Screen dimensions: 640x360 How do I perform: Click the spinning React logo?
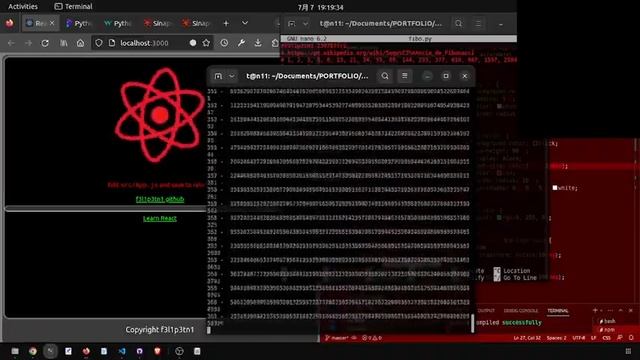160,115
